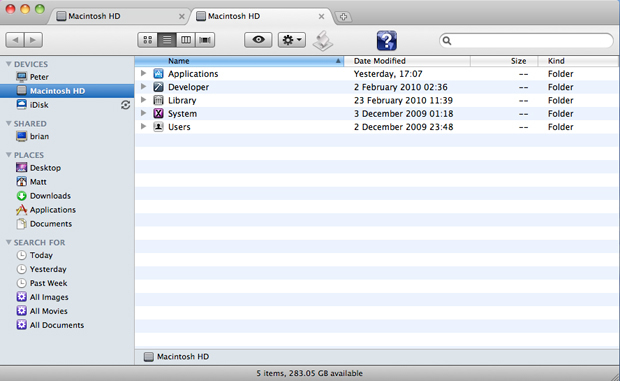Sort by the Size column header
The height and width of the screenshot is (381, 620).
[x=504, y=61]
